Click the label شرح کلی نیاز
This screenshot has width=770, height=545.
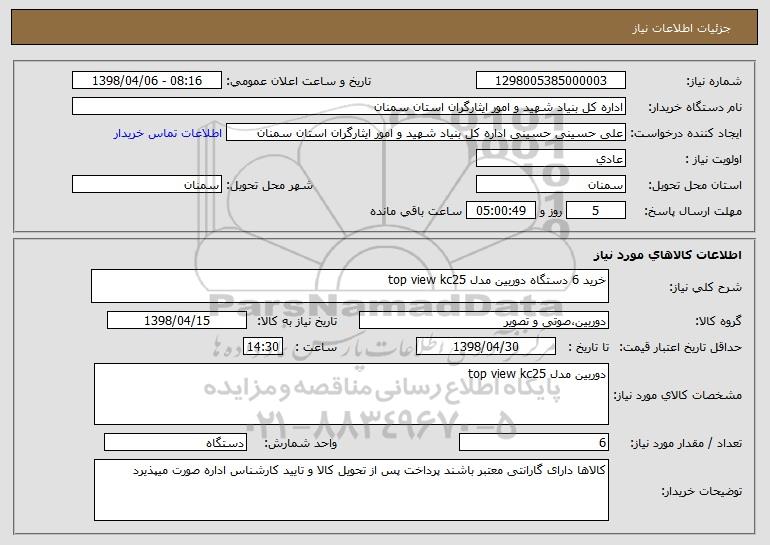(706, 287)
